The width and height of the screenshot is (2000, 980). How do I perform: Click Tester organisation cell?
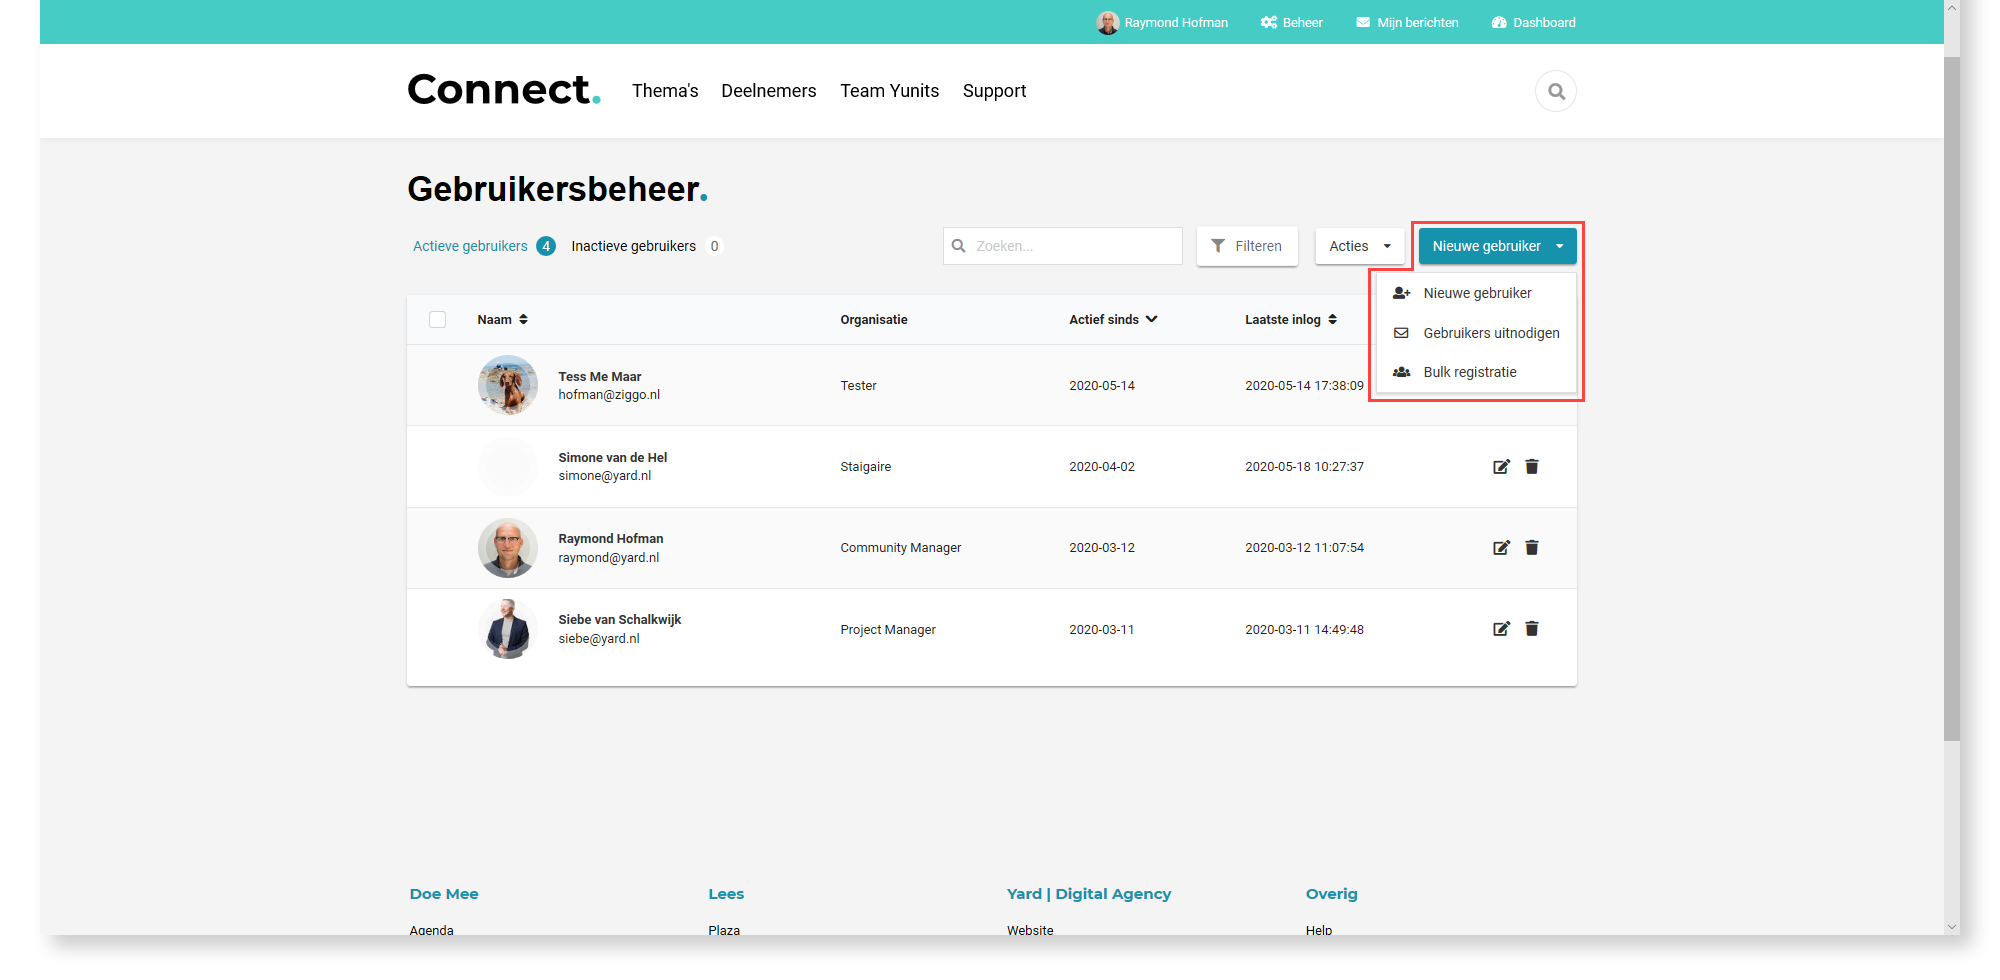coord(858,385)
